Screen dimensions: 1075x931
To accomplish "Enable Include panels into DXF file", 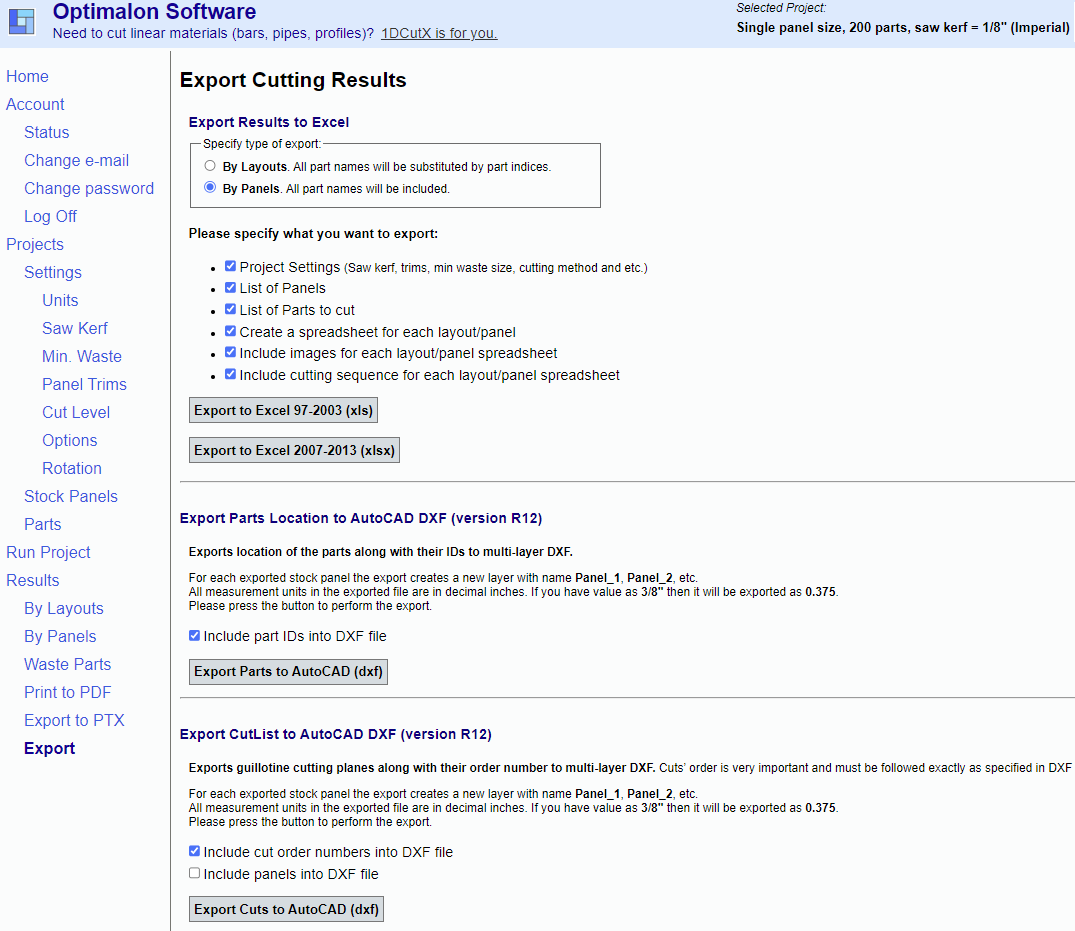I will point(195,873).
